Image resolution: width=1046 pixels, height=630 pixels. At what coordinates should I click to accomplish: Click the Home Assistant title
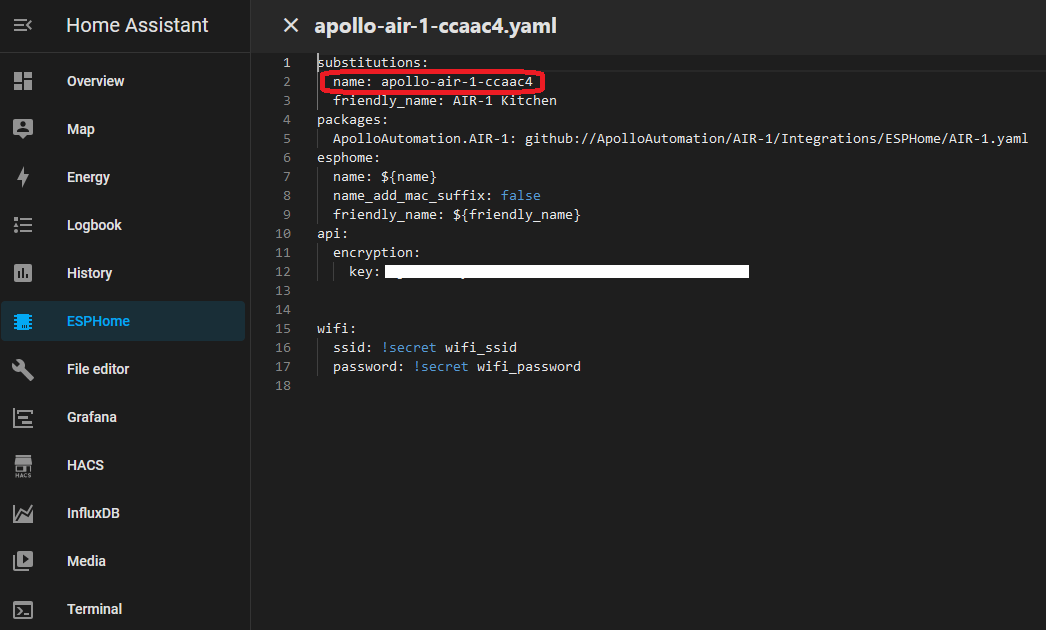[x=137, y=26]
